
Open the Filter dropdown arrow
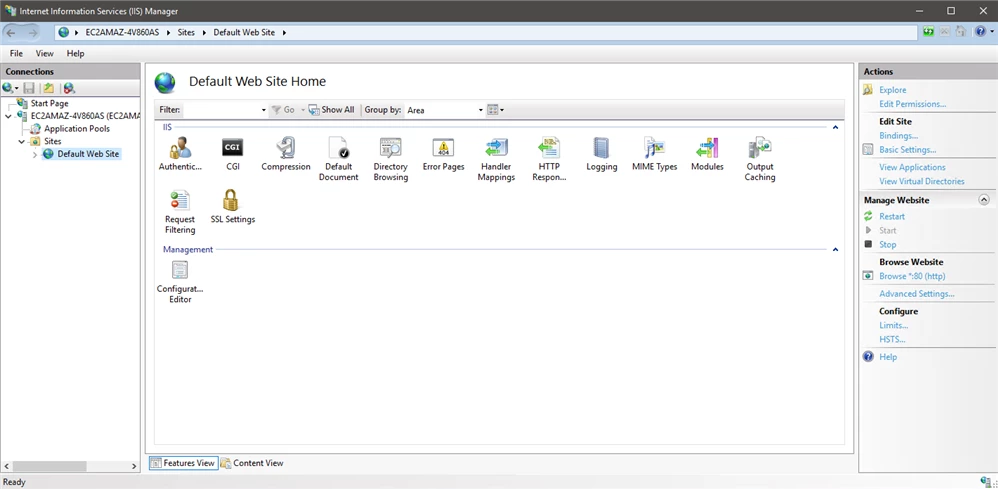click(264, 110)
